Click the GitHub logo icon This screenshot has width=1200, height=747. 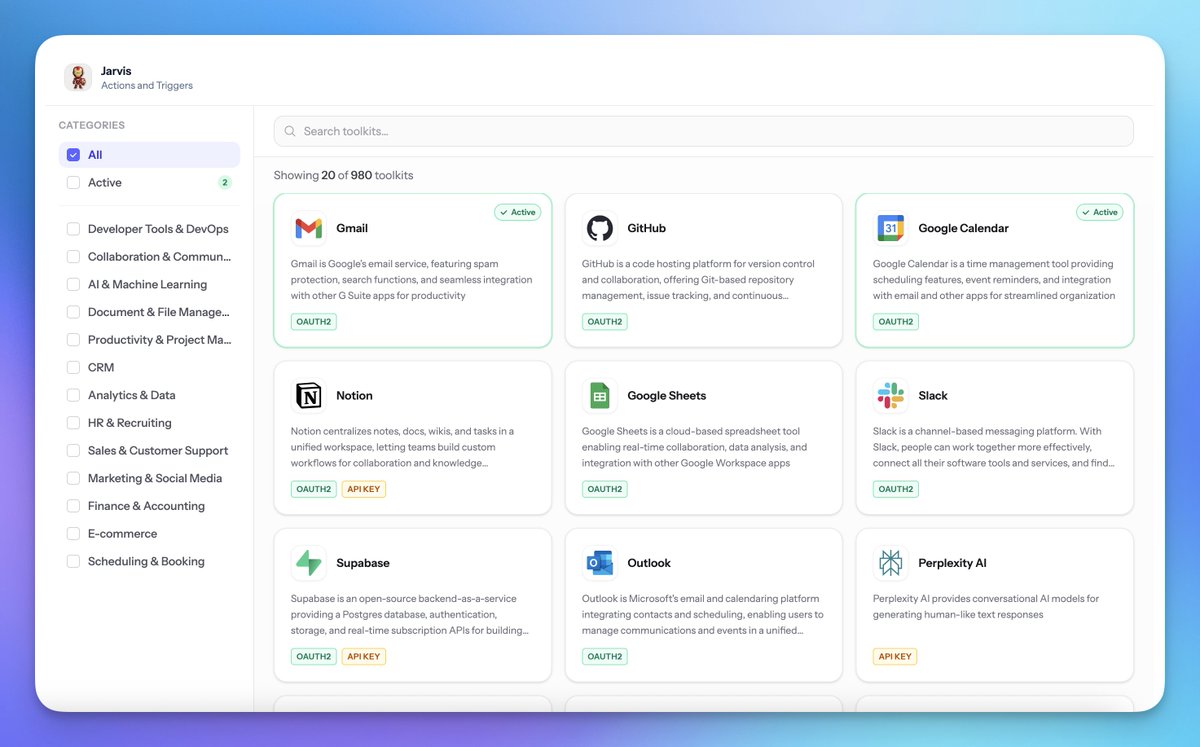(x=599, y=229)
